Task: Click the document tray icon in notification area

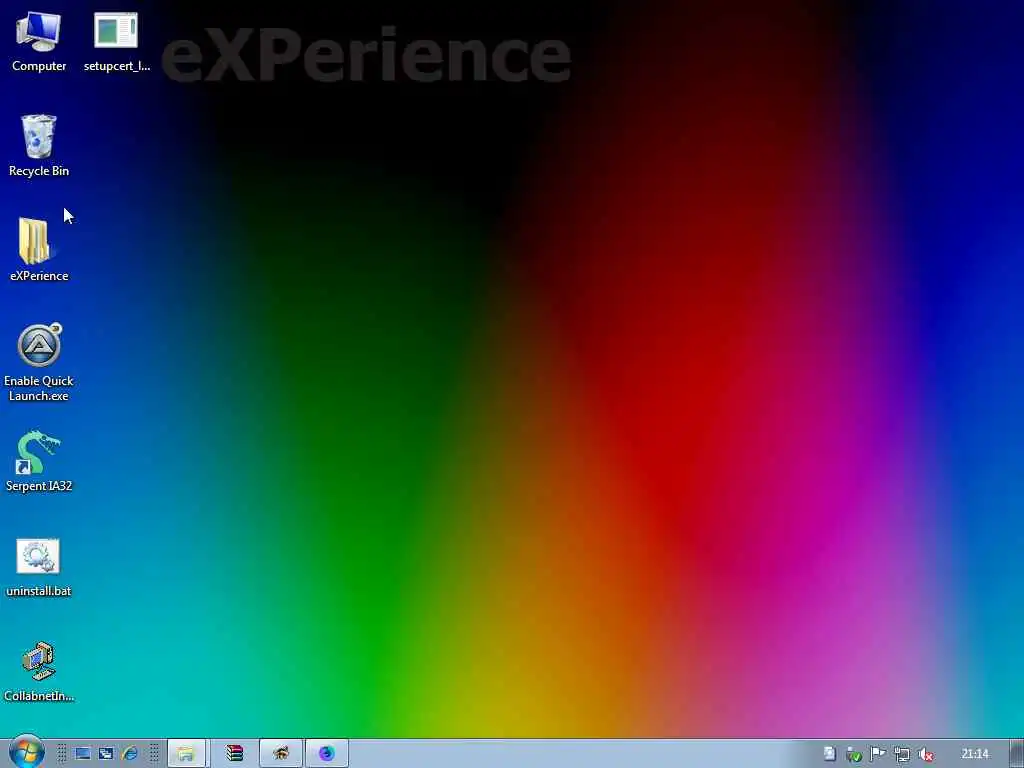Action: point(829,754)
